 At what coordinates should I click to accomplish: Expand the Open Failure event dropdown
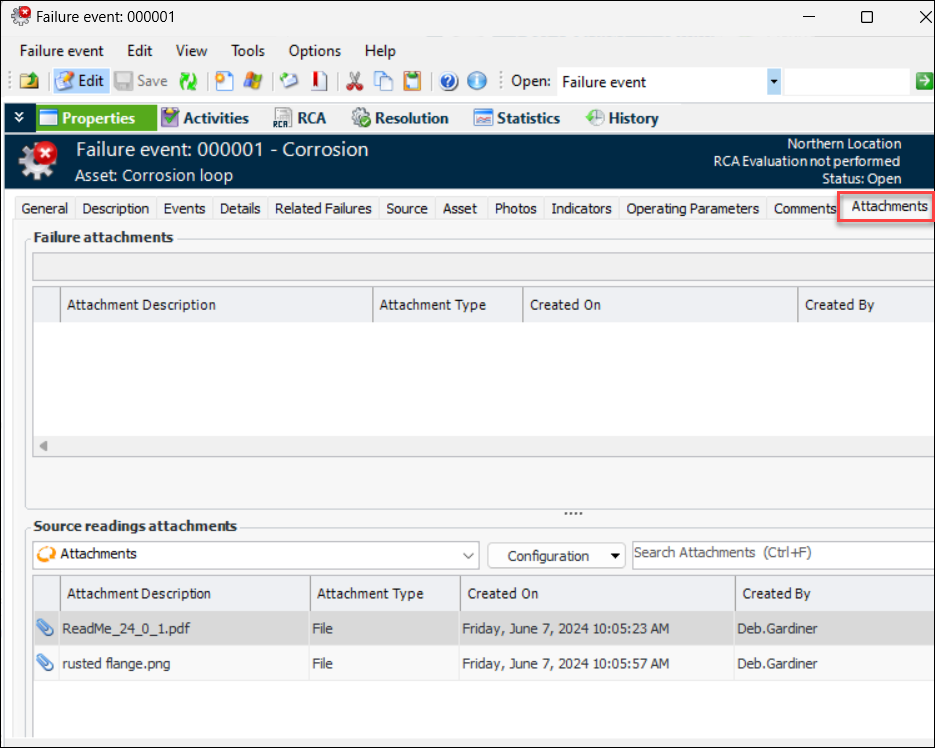tap(773, 82)
